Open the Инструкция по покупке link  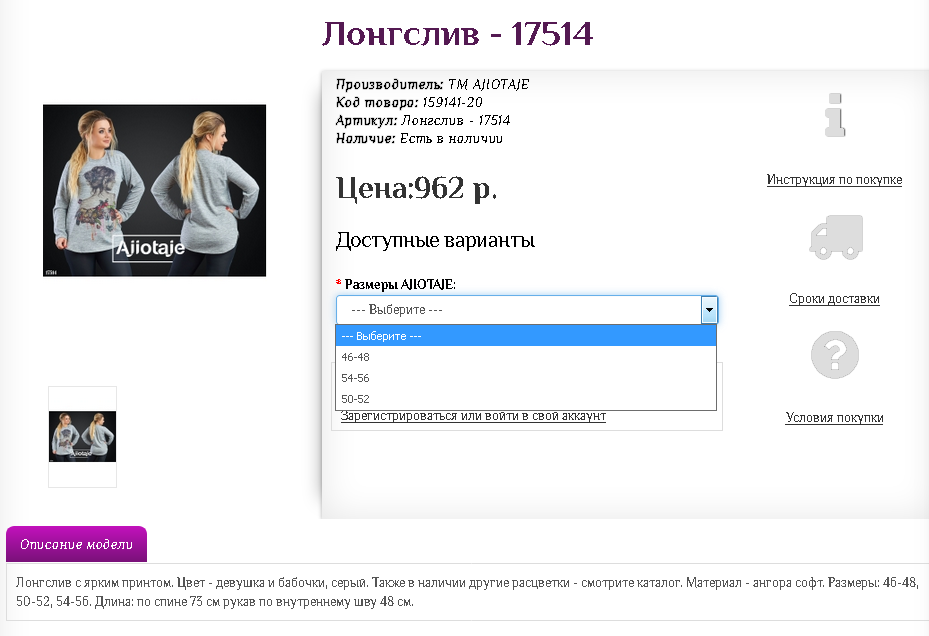[834, 180]
